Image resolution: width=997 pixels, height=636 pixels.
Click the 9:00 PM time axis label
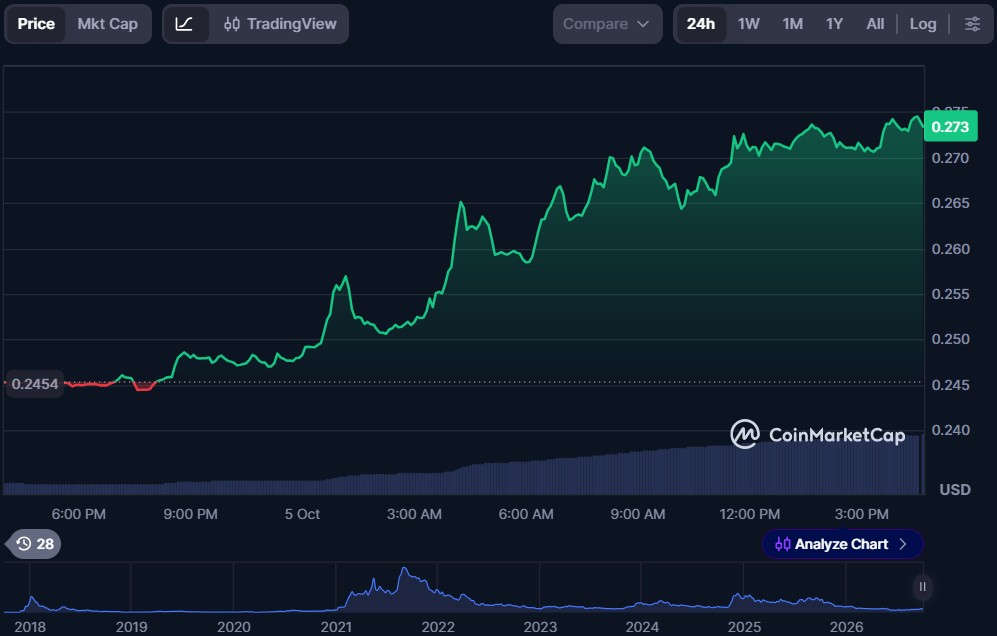pos(190,514)
